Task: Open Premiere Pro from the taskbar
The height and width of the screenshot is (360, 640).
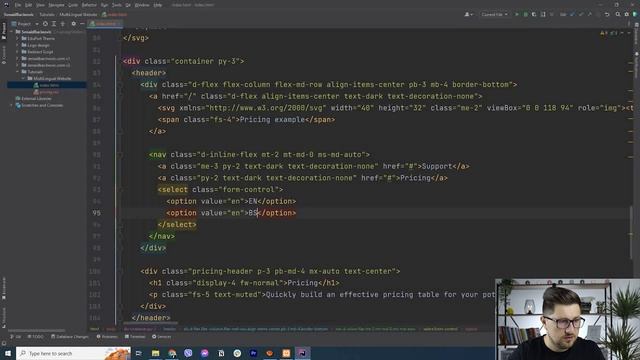Action: pyautogui.click(x=253, y=353)
